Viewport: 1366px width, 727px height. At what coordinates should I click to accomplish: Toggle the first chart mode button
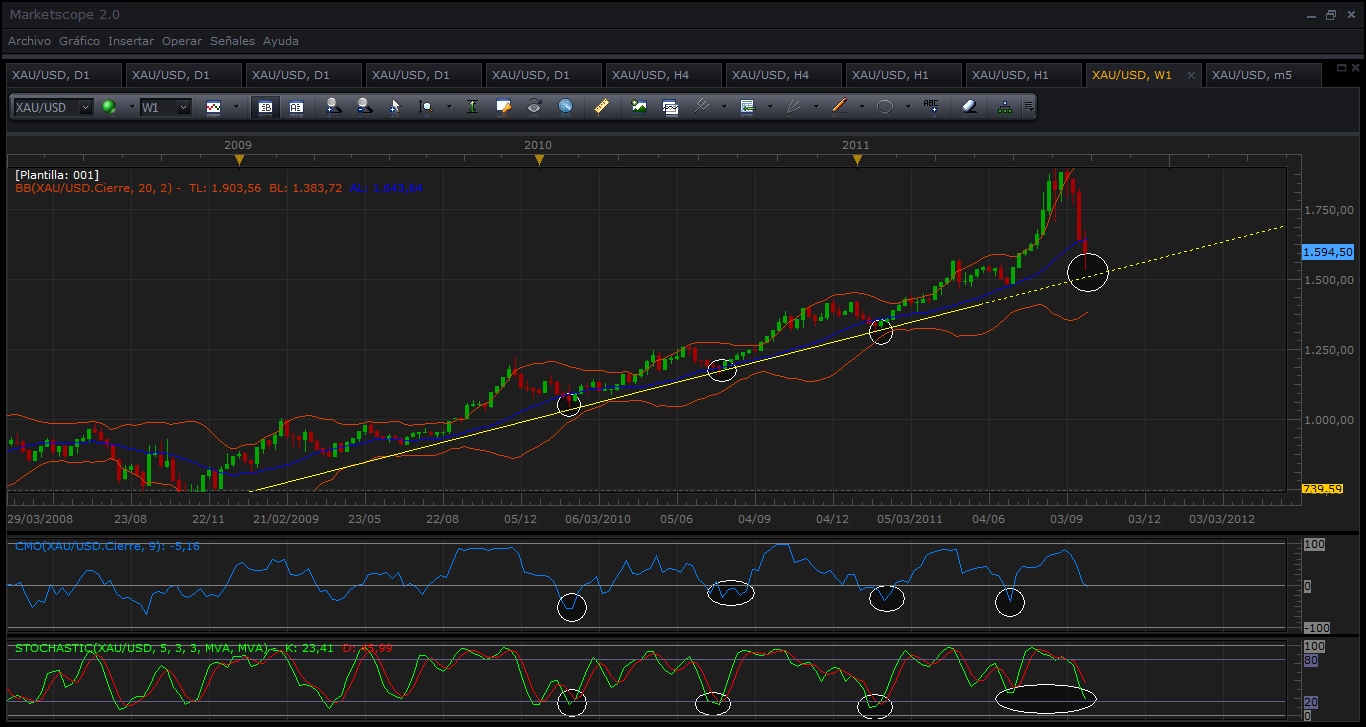point(266,106)
